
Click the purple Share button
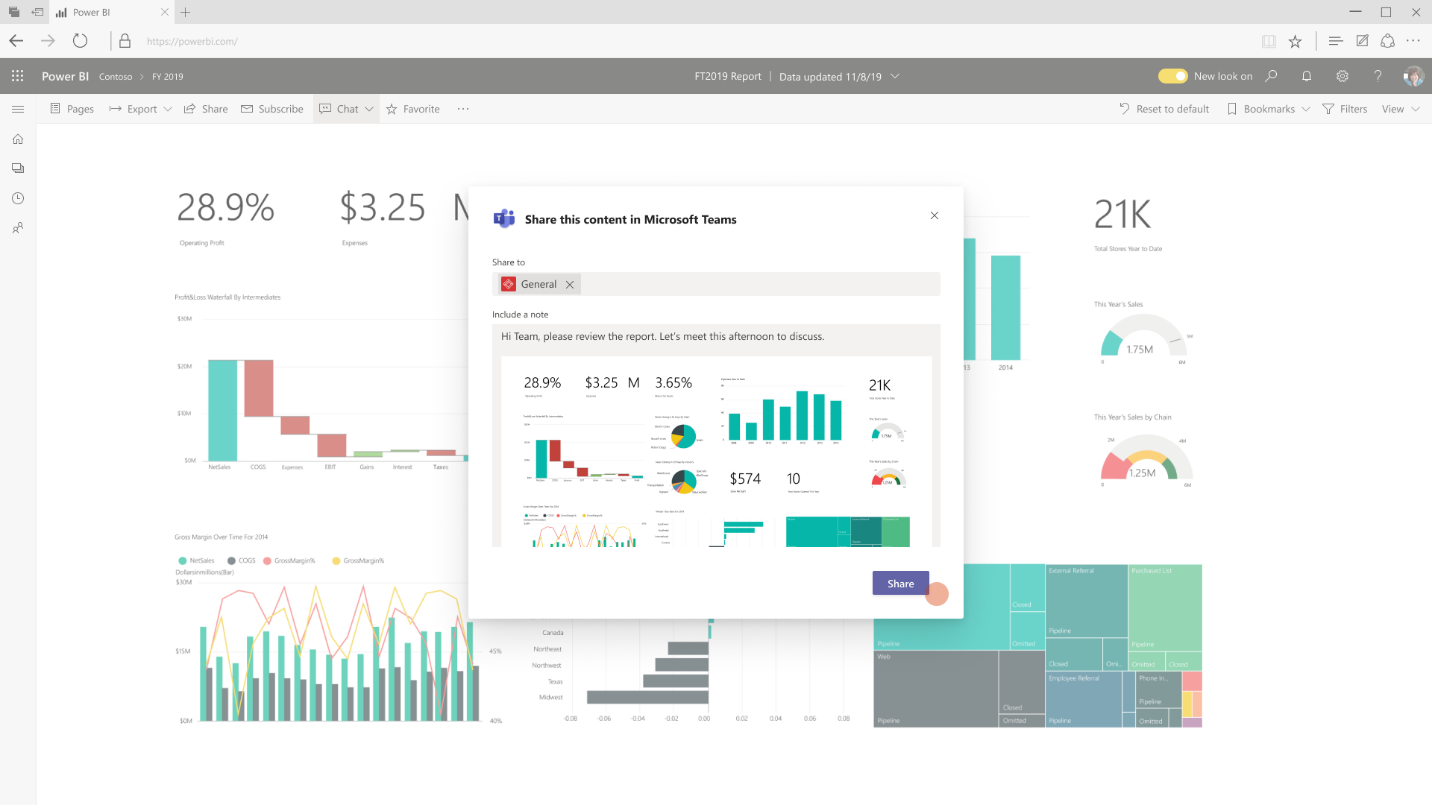pyautogui.click(x=900, y=584)
